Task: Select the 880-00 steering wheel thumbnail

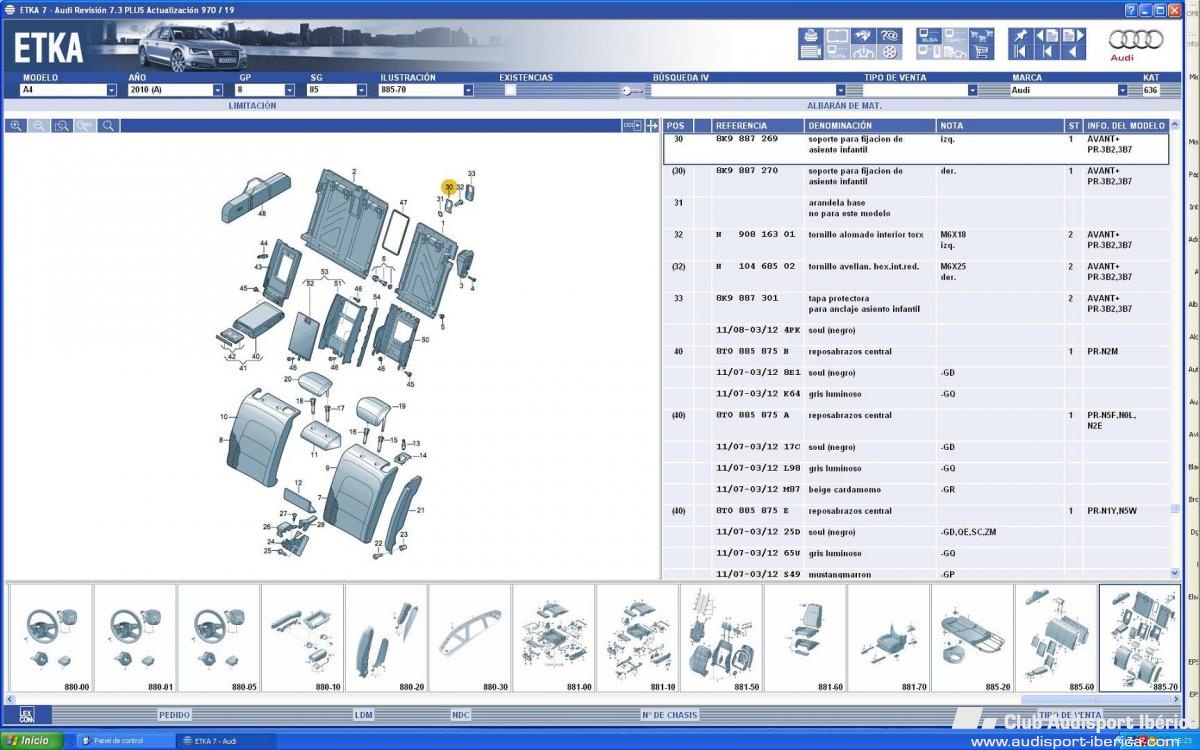Action: click(51, 638)
